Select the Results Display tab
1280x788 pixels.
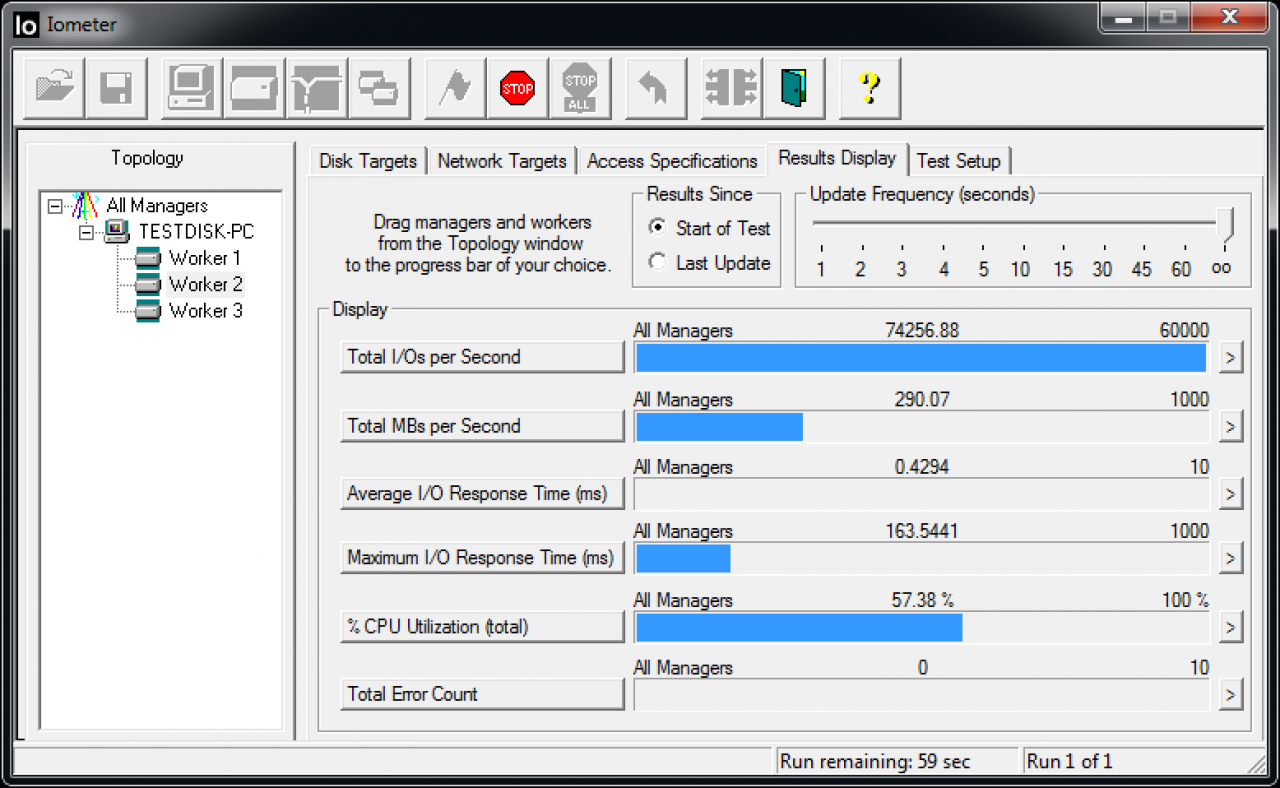[837, 158]
